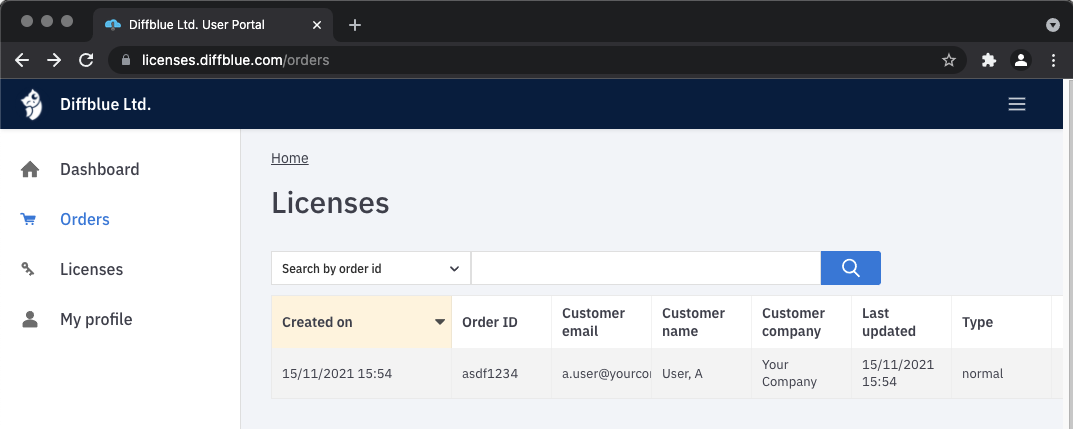The image size is (1073, 429).
Task: Click the blue magnifier search button
Action: (x=850, y=268)
